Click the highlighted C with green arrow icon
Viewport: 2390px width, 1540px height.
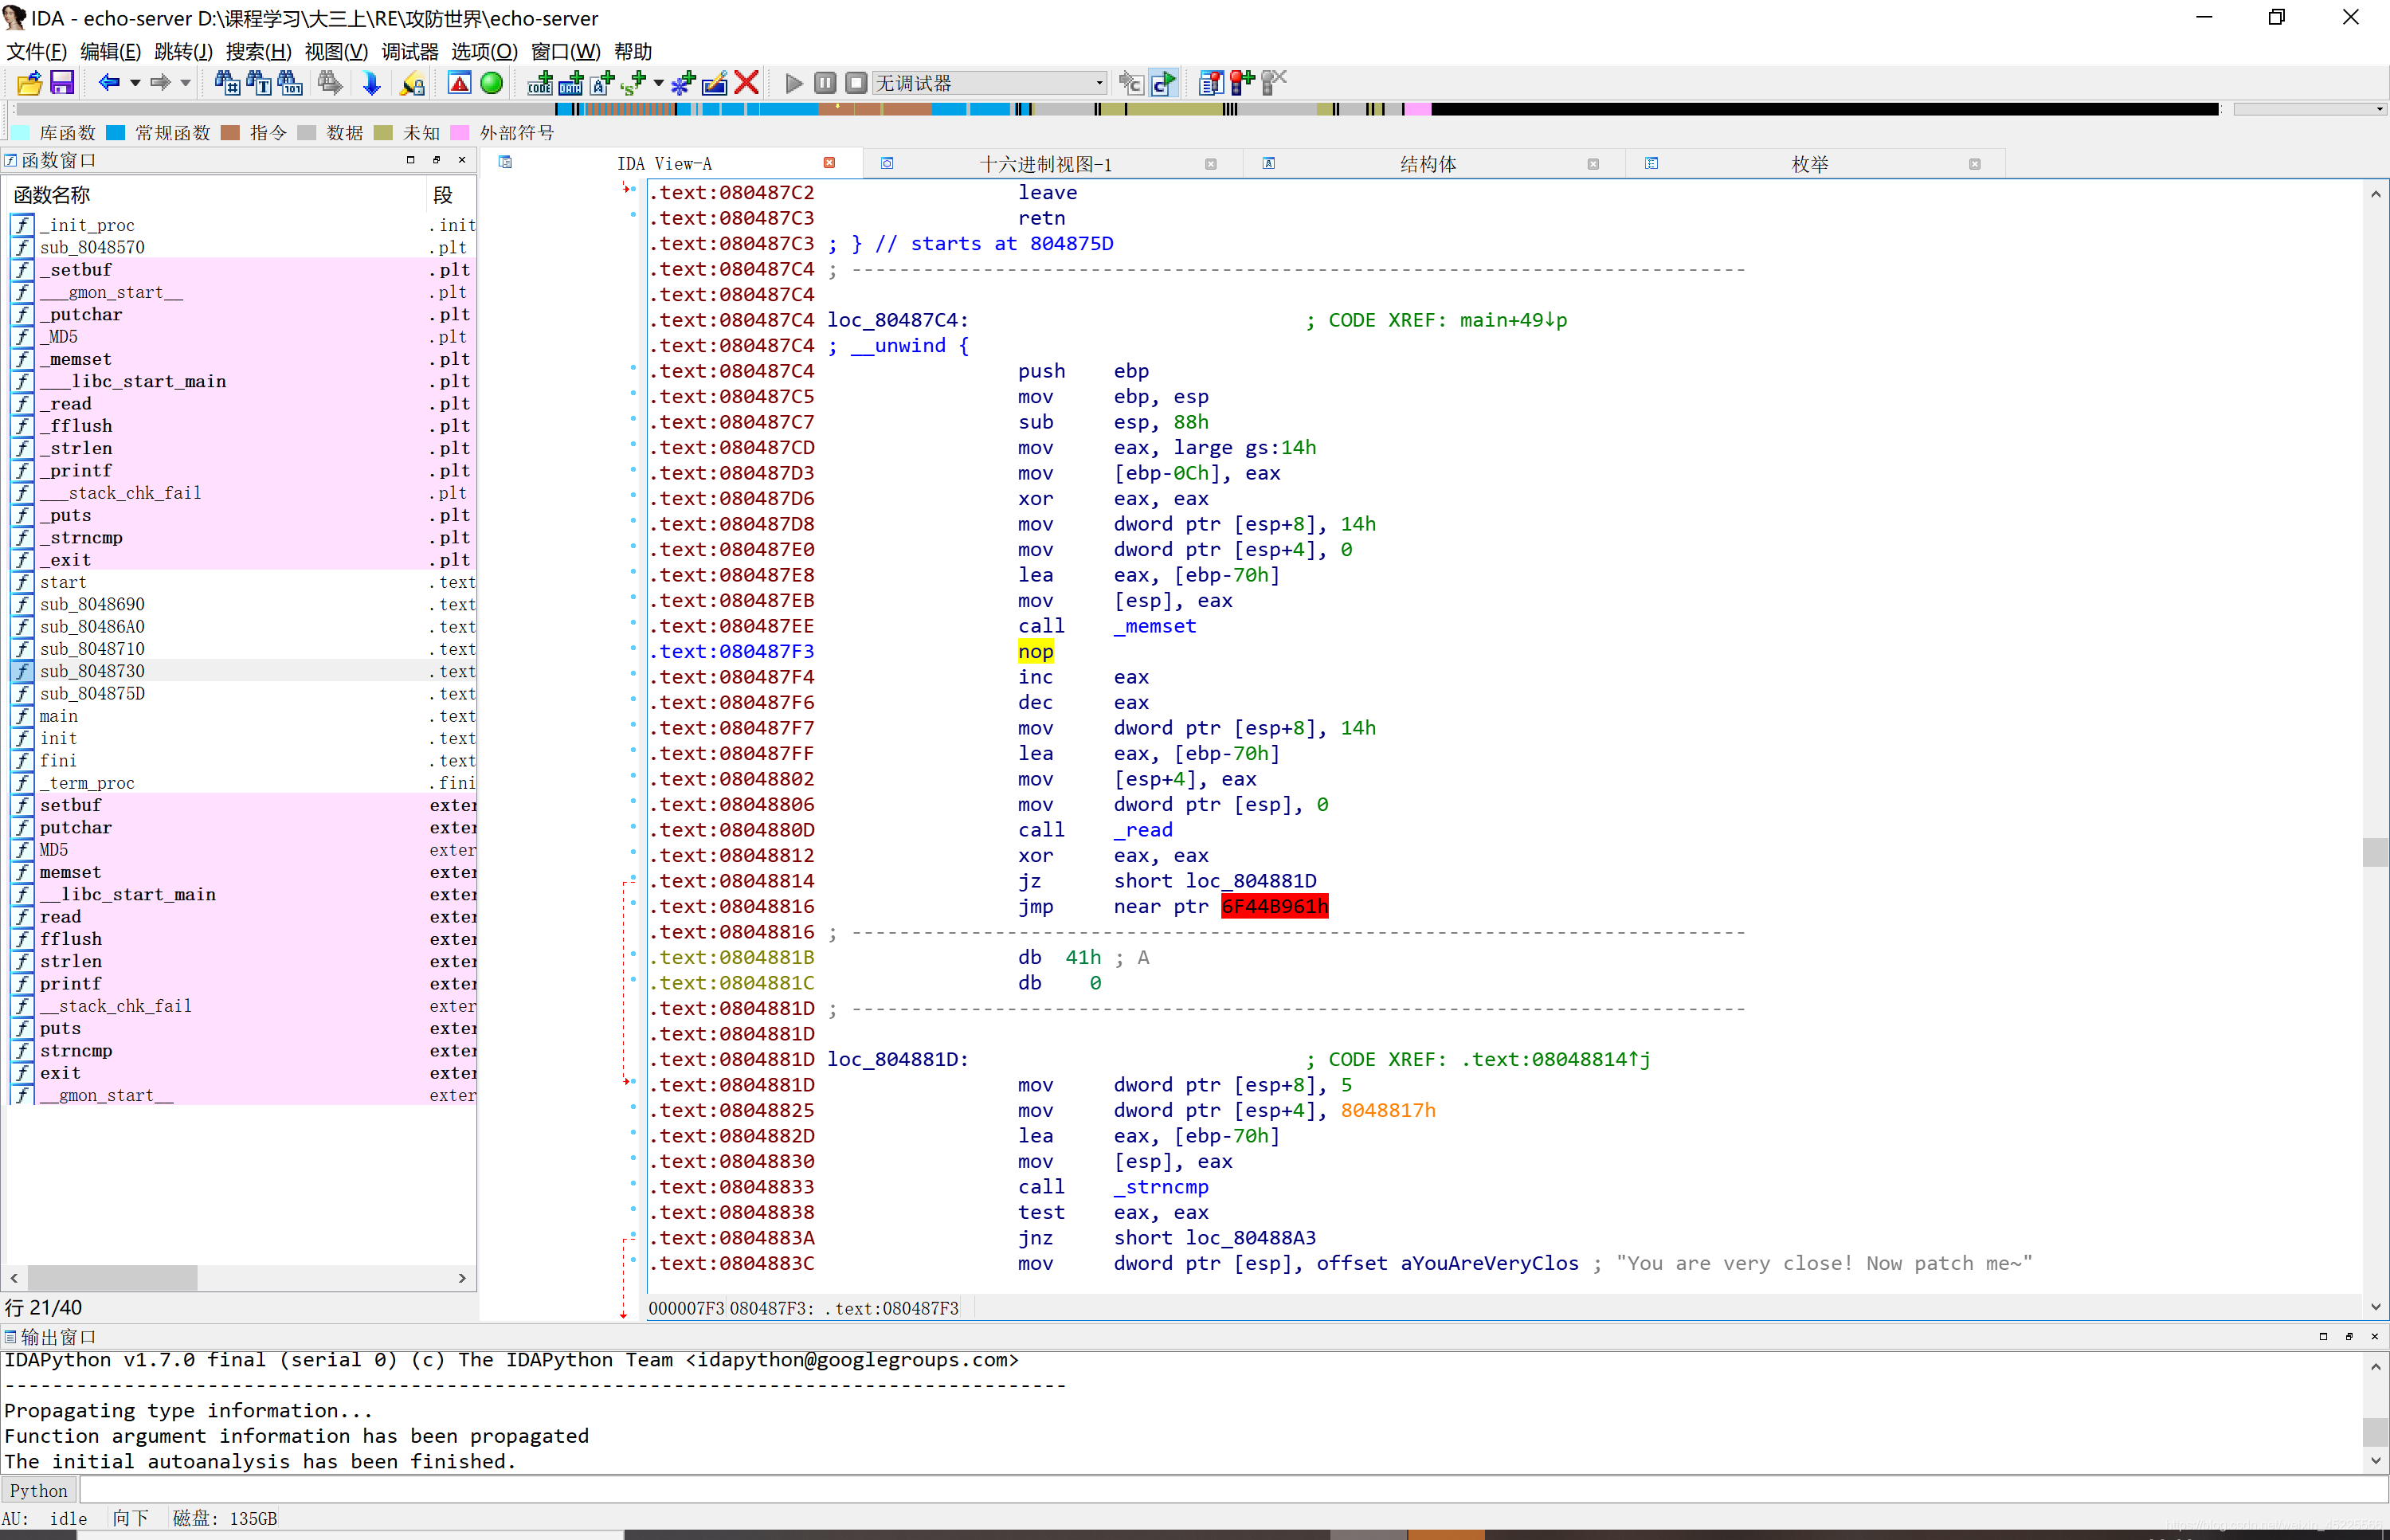coord(1163,83)
